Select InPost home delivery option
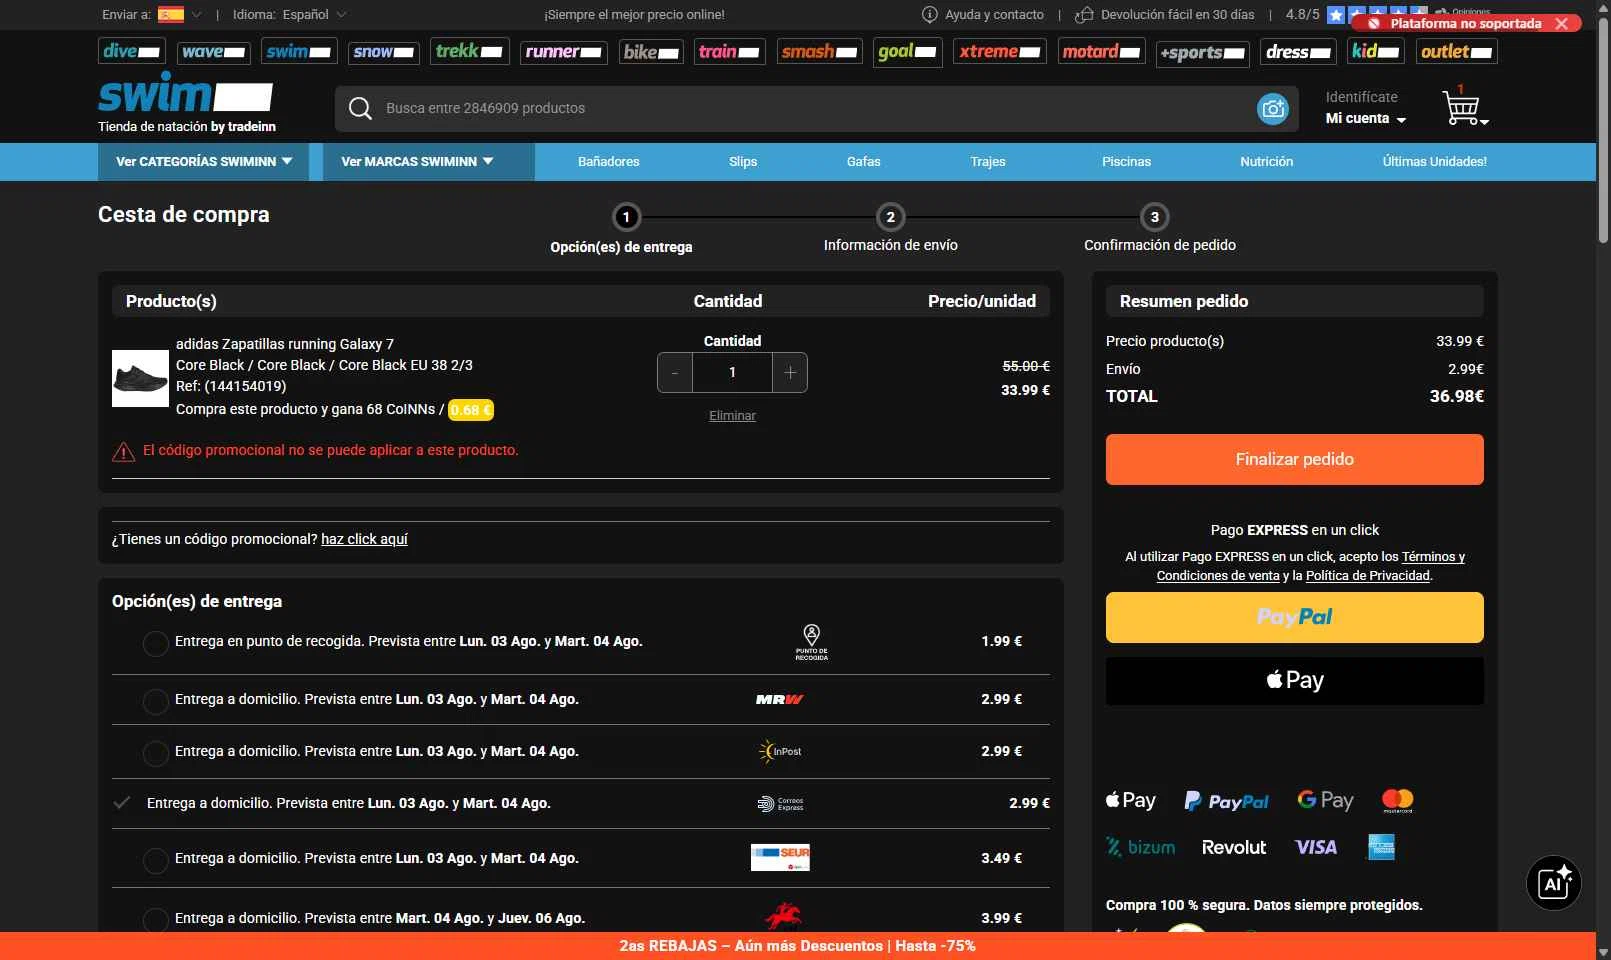Viewport: 1611px width, 960px height. 155,753
